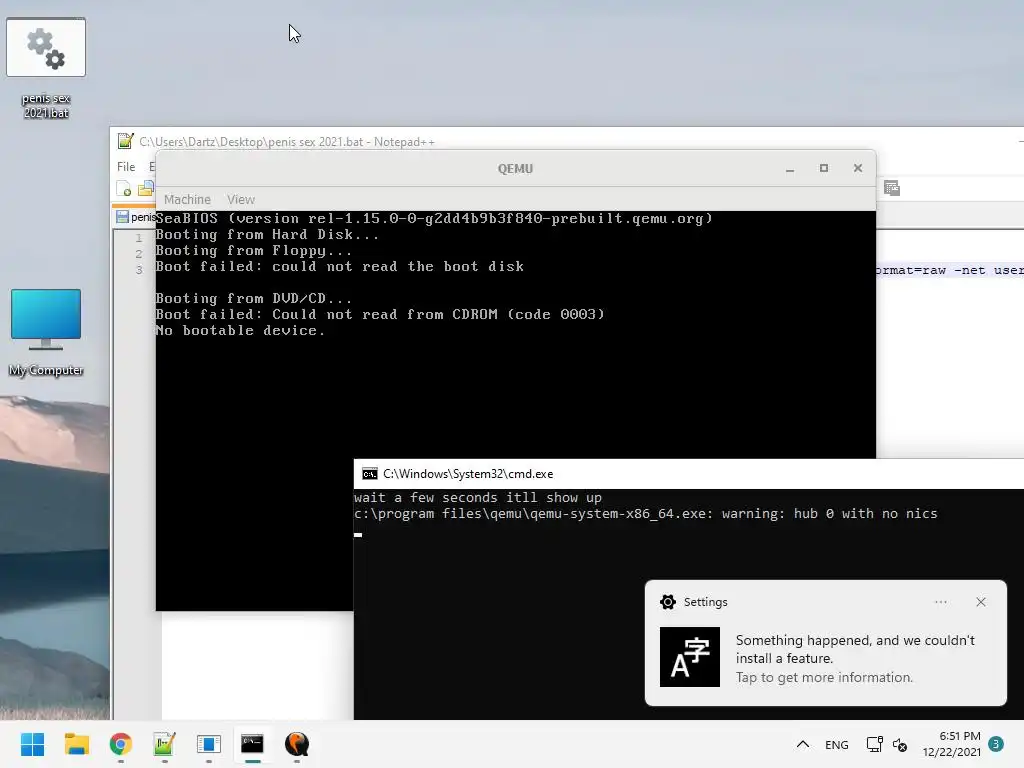Minimize the QEMU window
Screen dimensions: 1024x768
tap(790, 168)
